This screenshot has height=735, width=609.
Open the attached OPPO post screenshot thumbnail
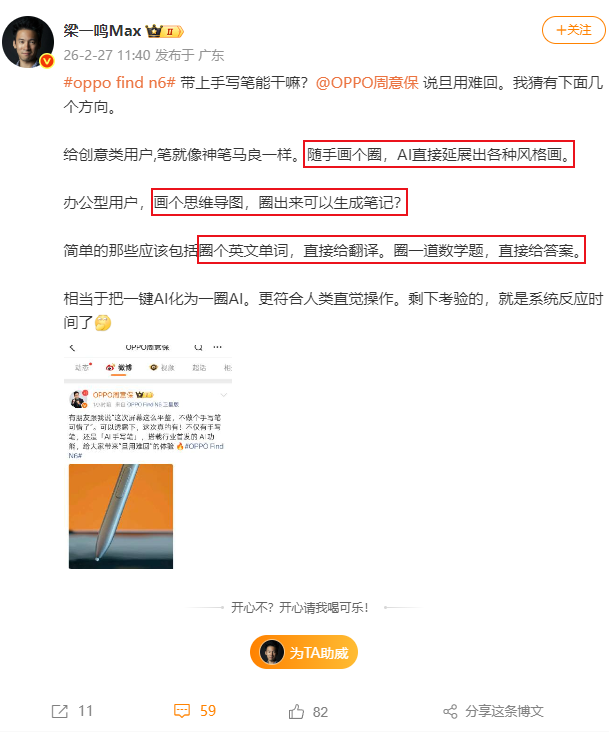(148, 456)
